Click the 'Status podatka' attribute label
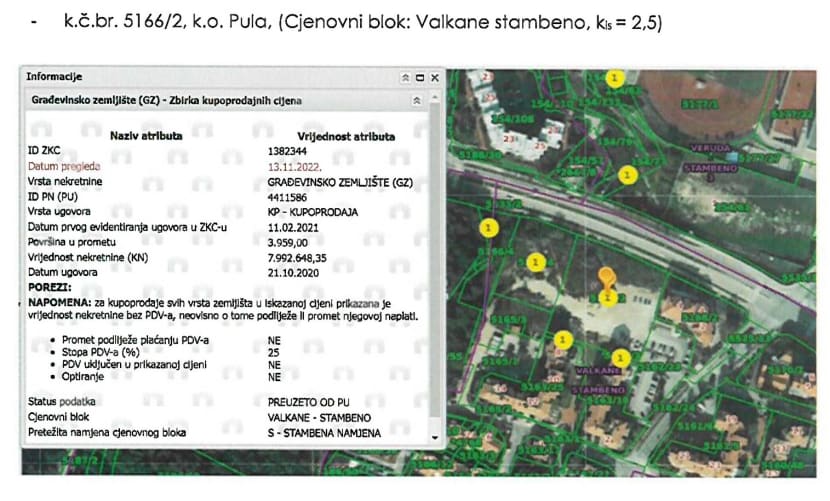 (x=61, y=401)
